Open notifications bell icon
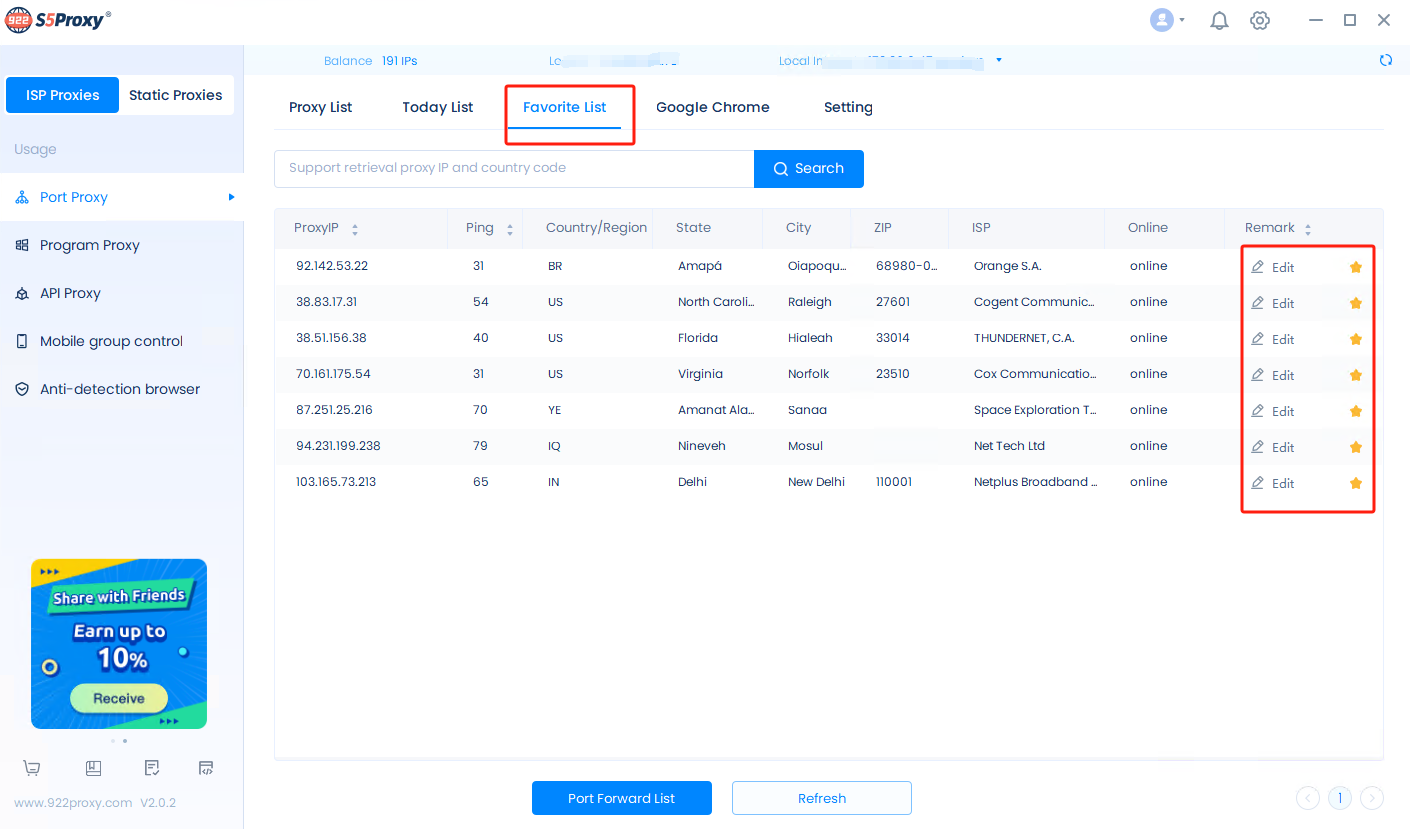The width and height of the screenshot is (1410, 829). click(1219, 20)
